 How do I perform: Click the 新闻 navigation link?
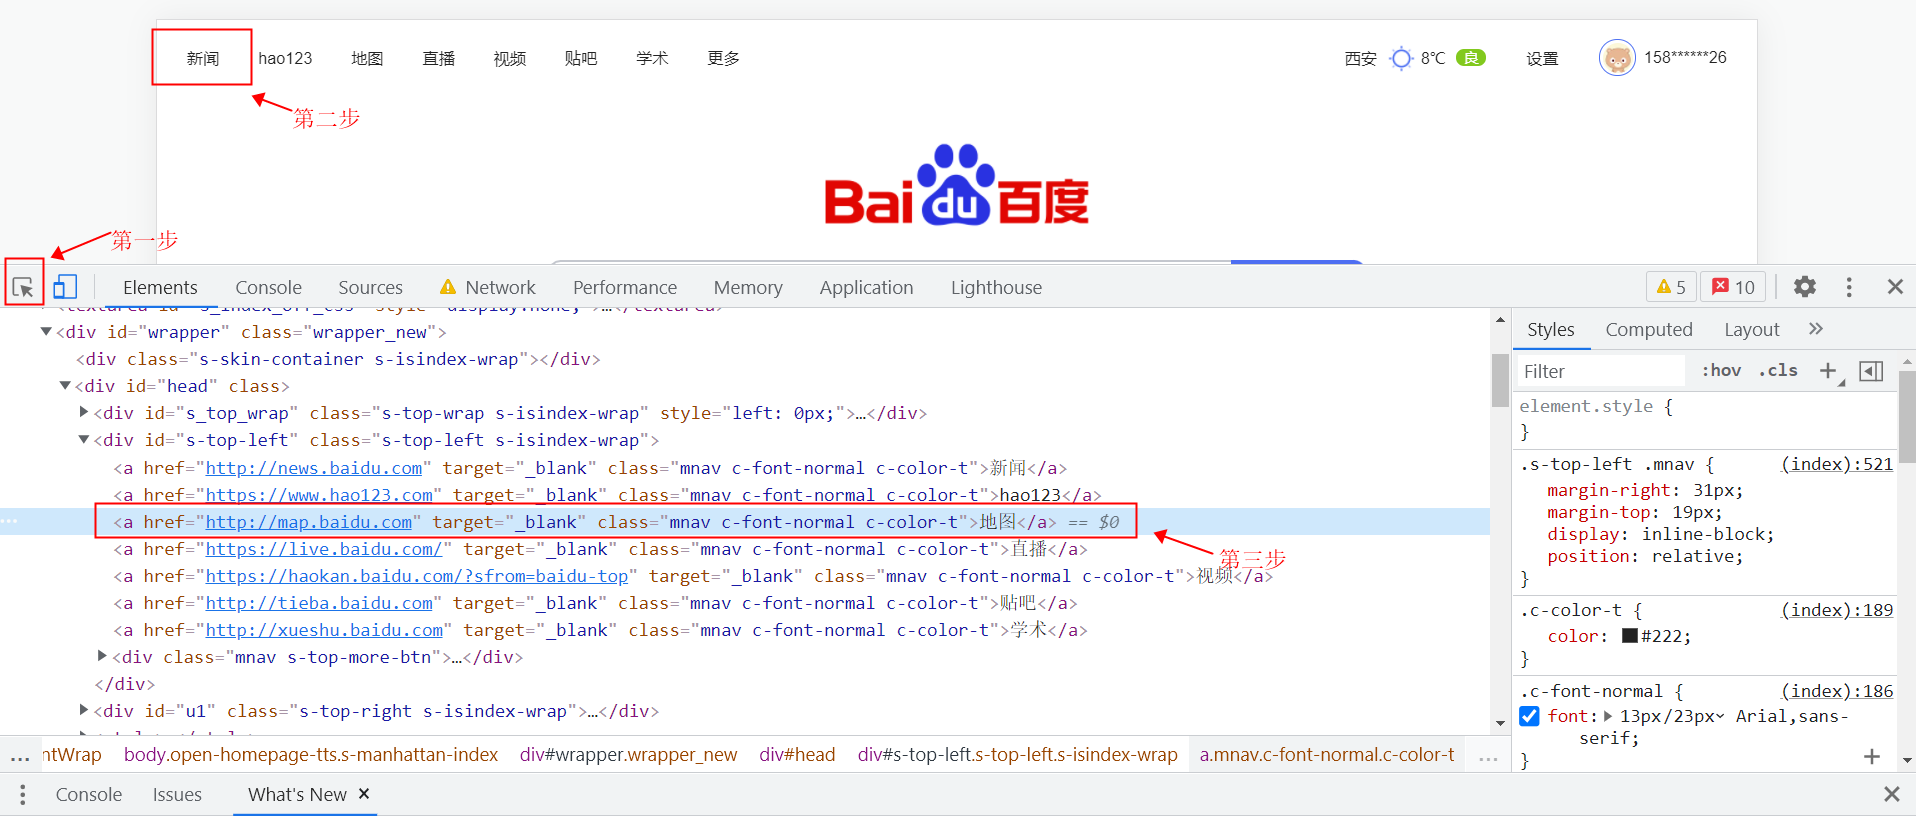click(202, 58)
